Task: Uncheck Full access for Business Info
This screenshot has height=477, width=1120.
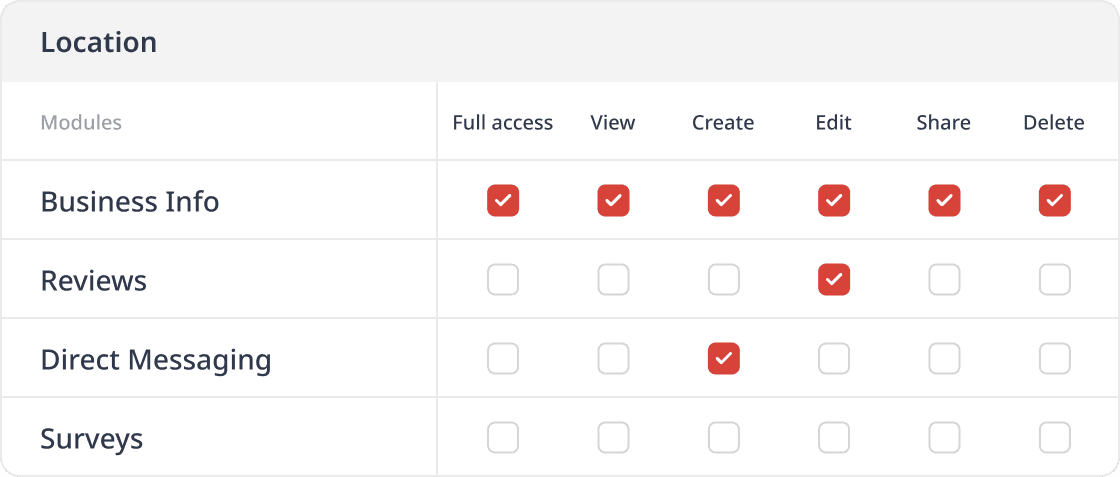Action: [x=503, y=201]
